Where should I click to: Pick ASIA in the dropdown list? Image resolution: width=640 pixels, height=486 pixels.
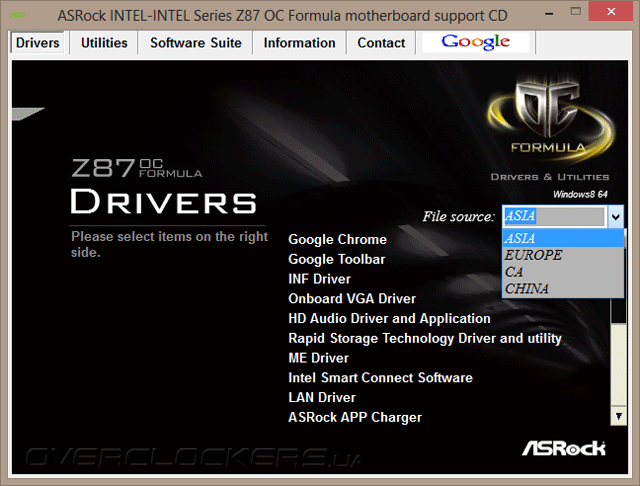click(x=563, y=238)
